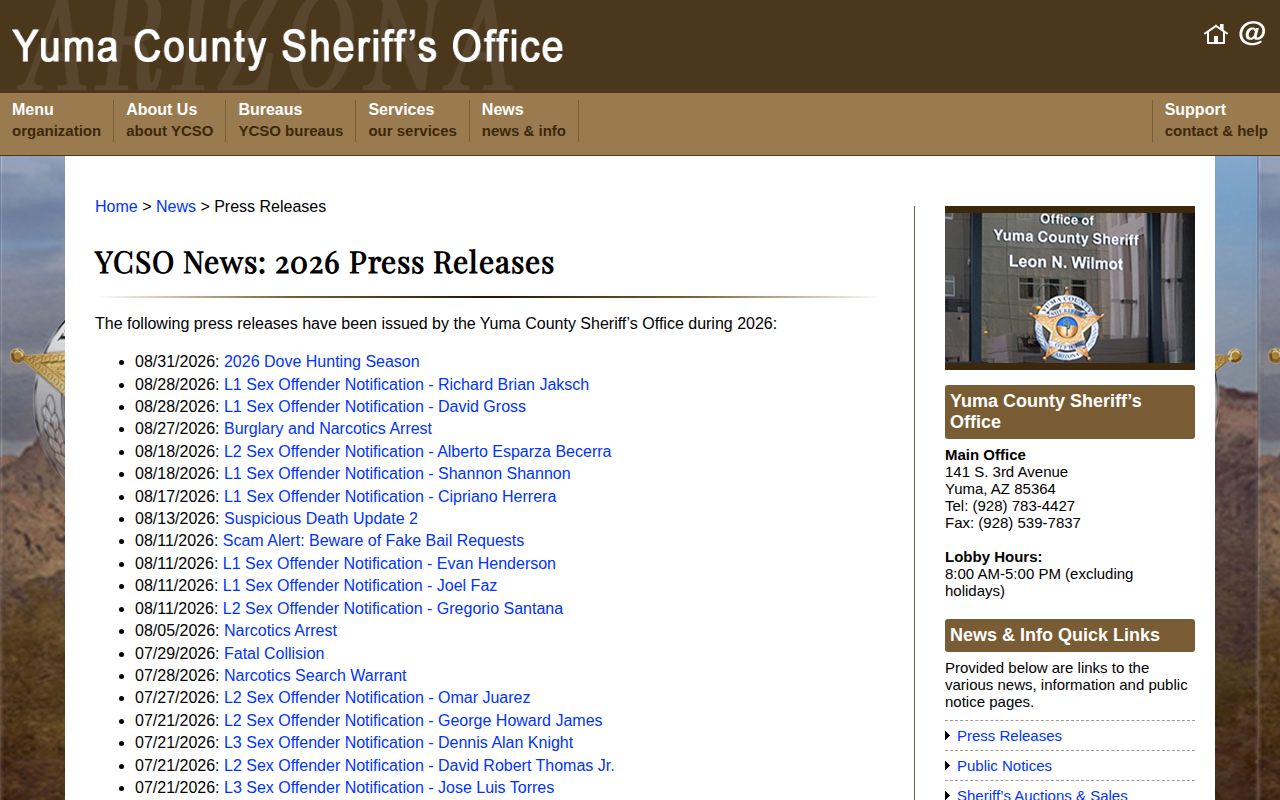Open the Dennis Alan Knight notification
This screenshot has height=800, width=1280.
(x=398, y=743)
